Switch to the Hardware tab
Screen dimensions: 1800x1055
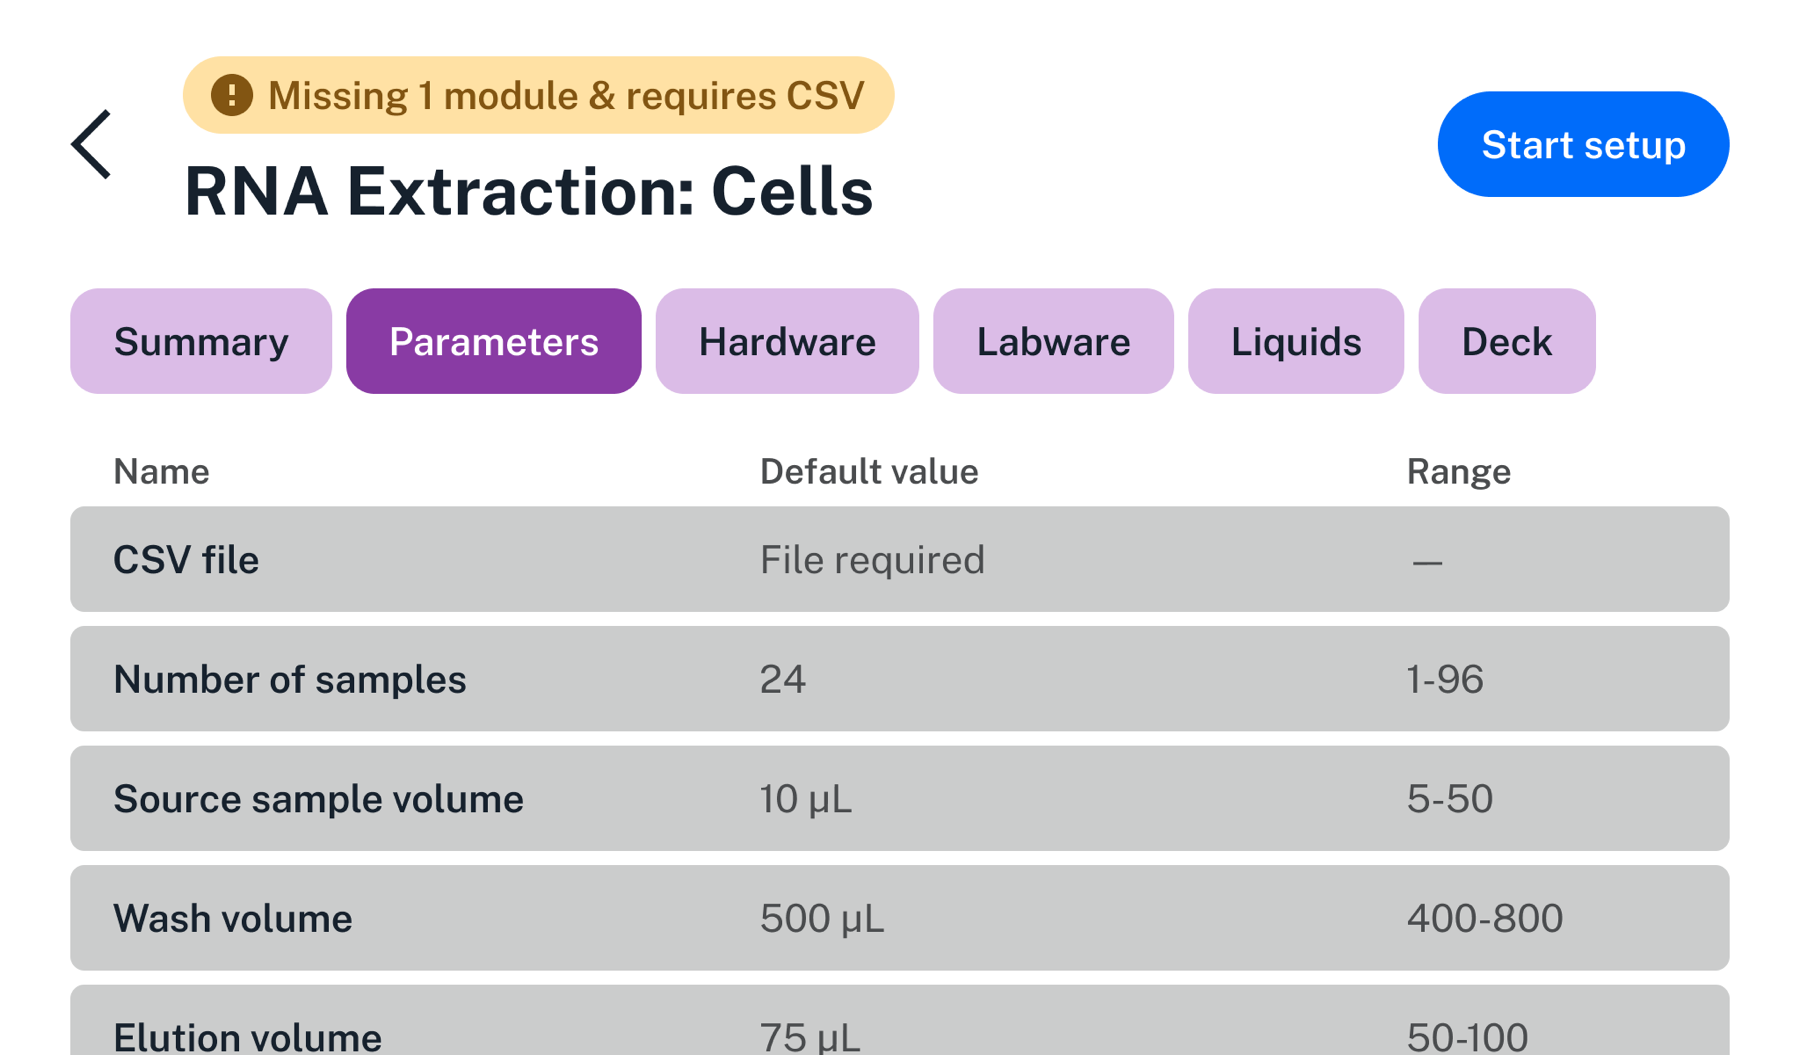[787, 341]
